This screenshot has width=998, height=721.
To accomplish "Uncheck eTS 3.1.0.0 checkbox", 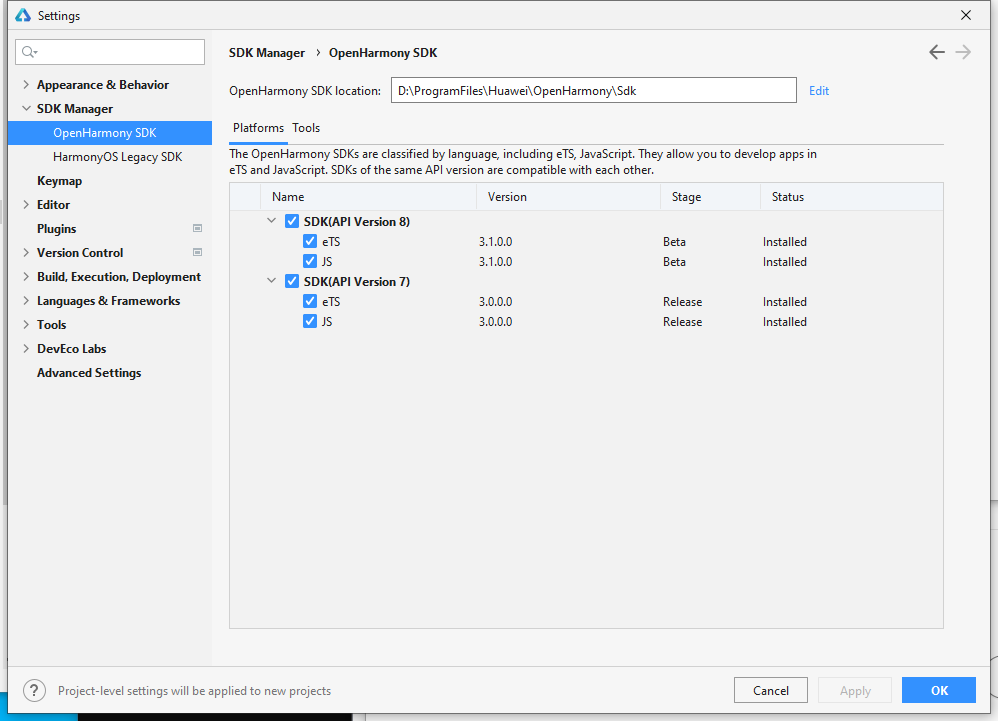I will point(310,242).
